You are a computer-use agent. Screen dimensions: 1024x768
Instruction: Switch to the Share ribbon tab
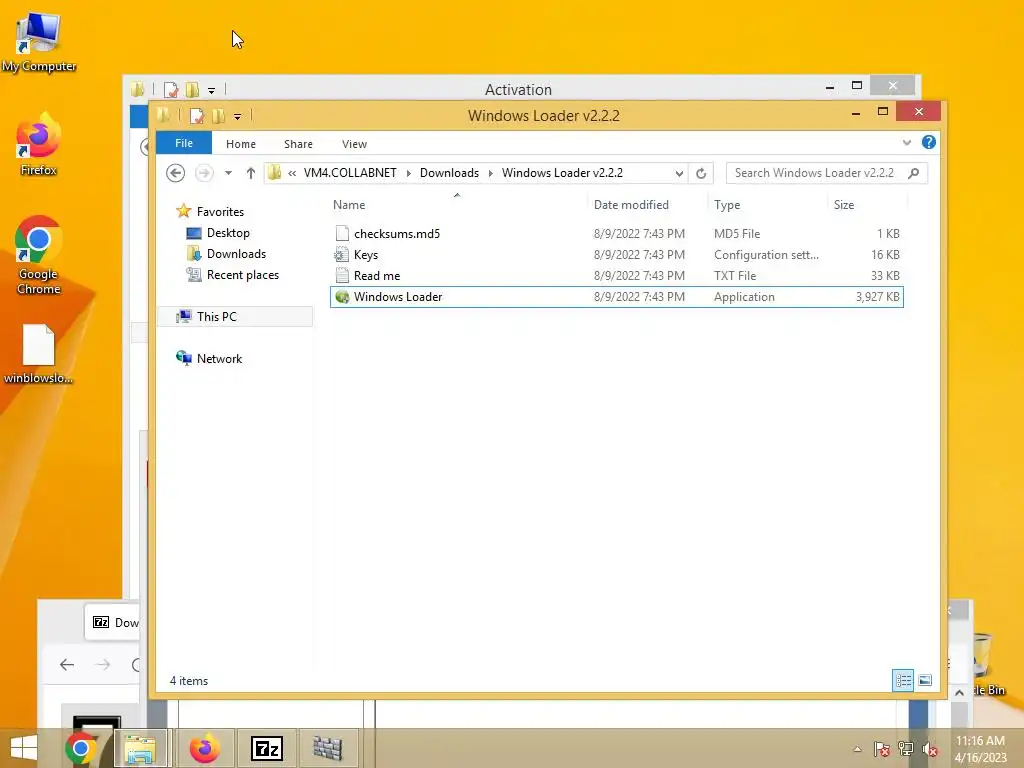(x=298, y=144)
